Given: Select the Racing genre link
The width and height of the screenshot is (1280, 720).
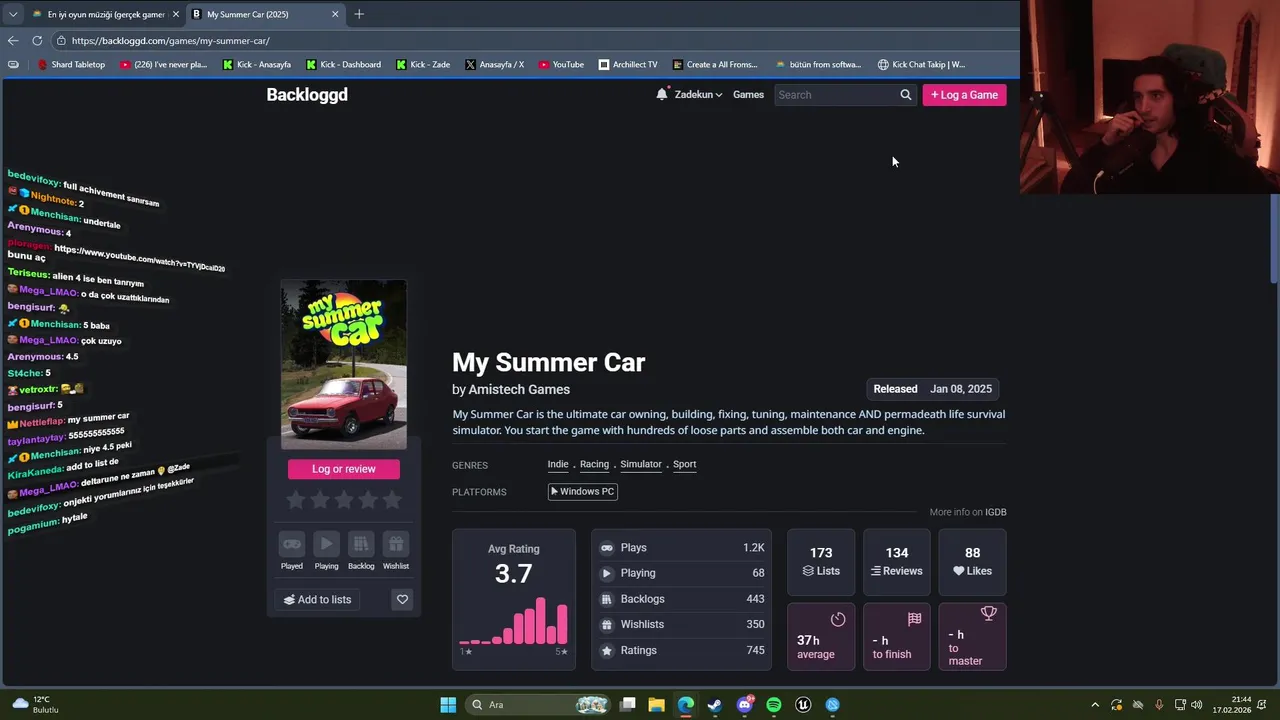Looking at the screenshot, I should [x=594, y=464].
